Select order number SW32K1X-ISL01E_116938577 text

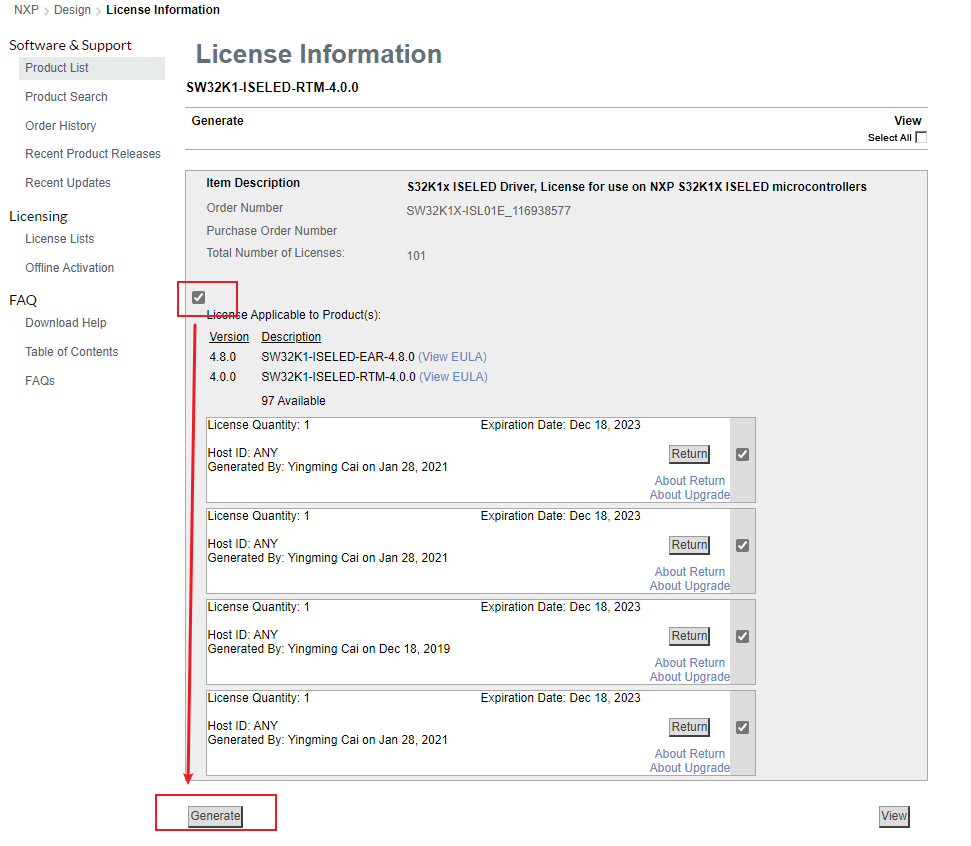[x=489, y=211]
